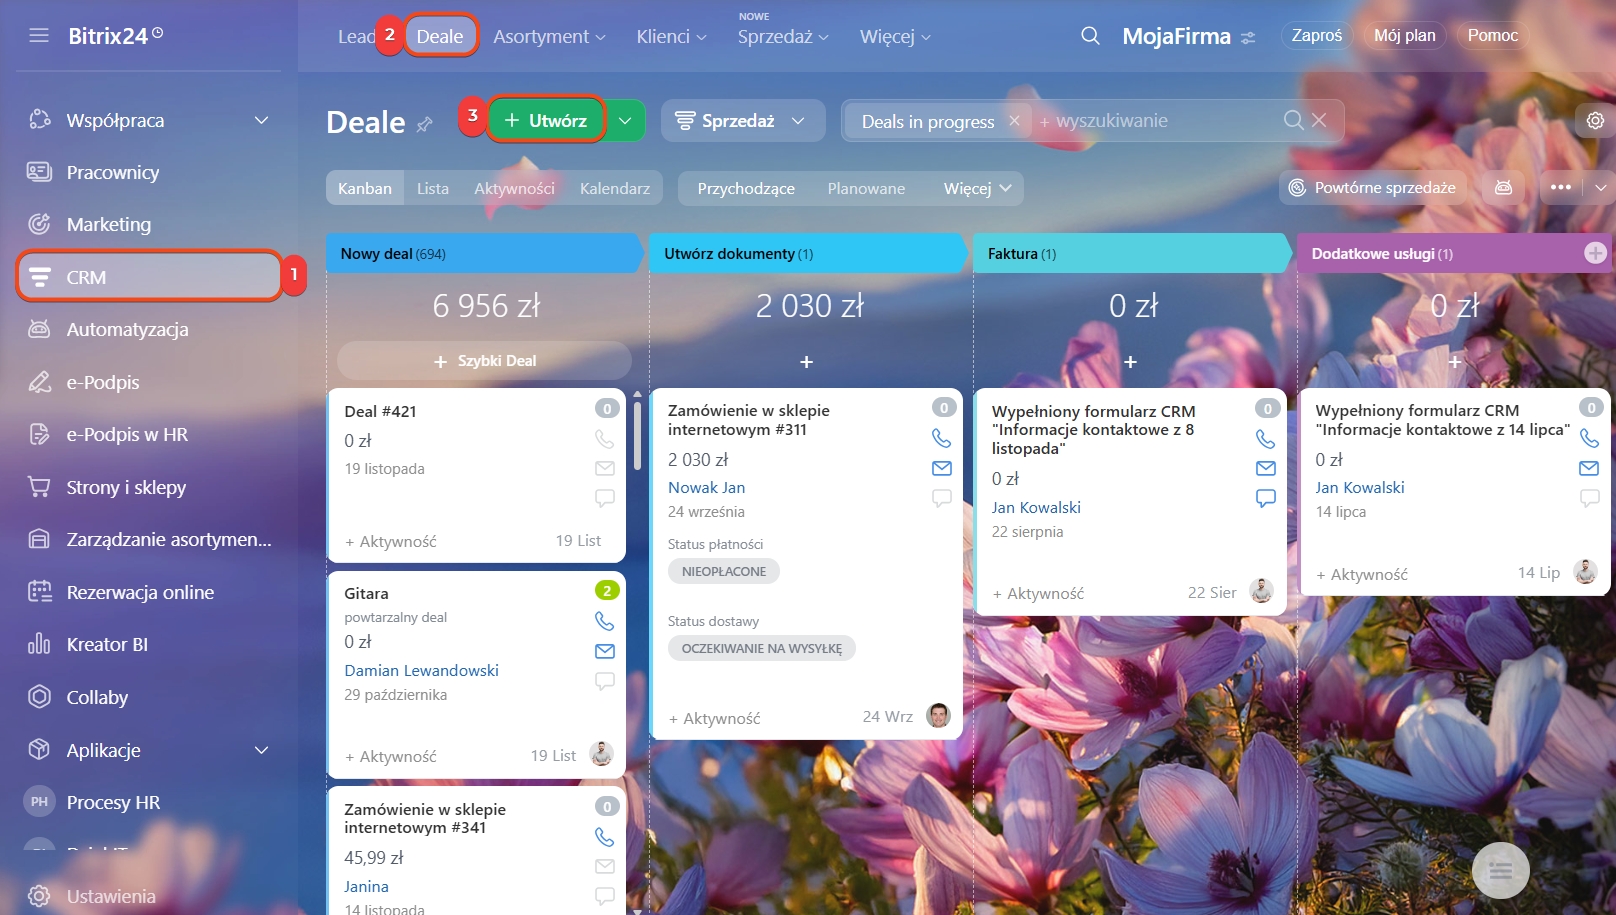Image resolution: width=1616 pixels, height=915 pixels.
Task: Switch to the Lista view tab
Action: click(x=432, y=188)
